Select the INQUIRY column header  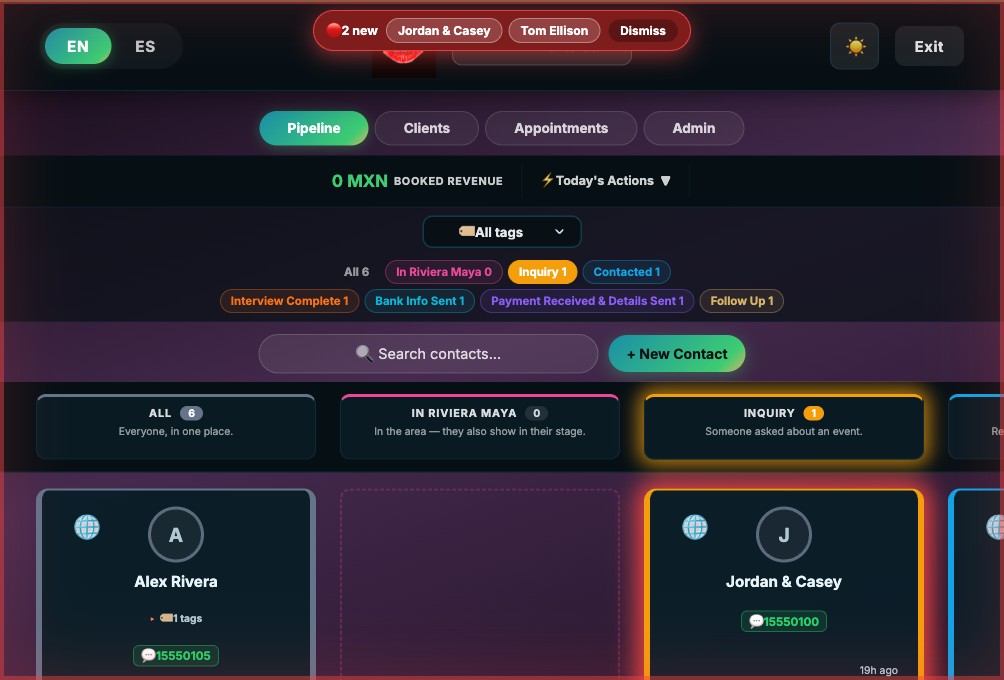784,427
